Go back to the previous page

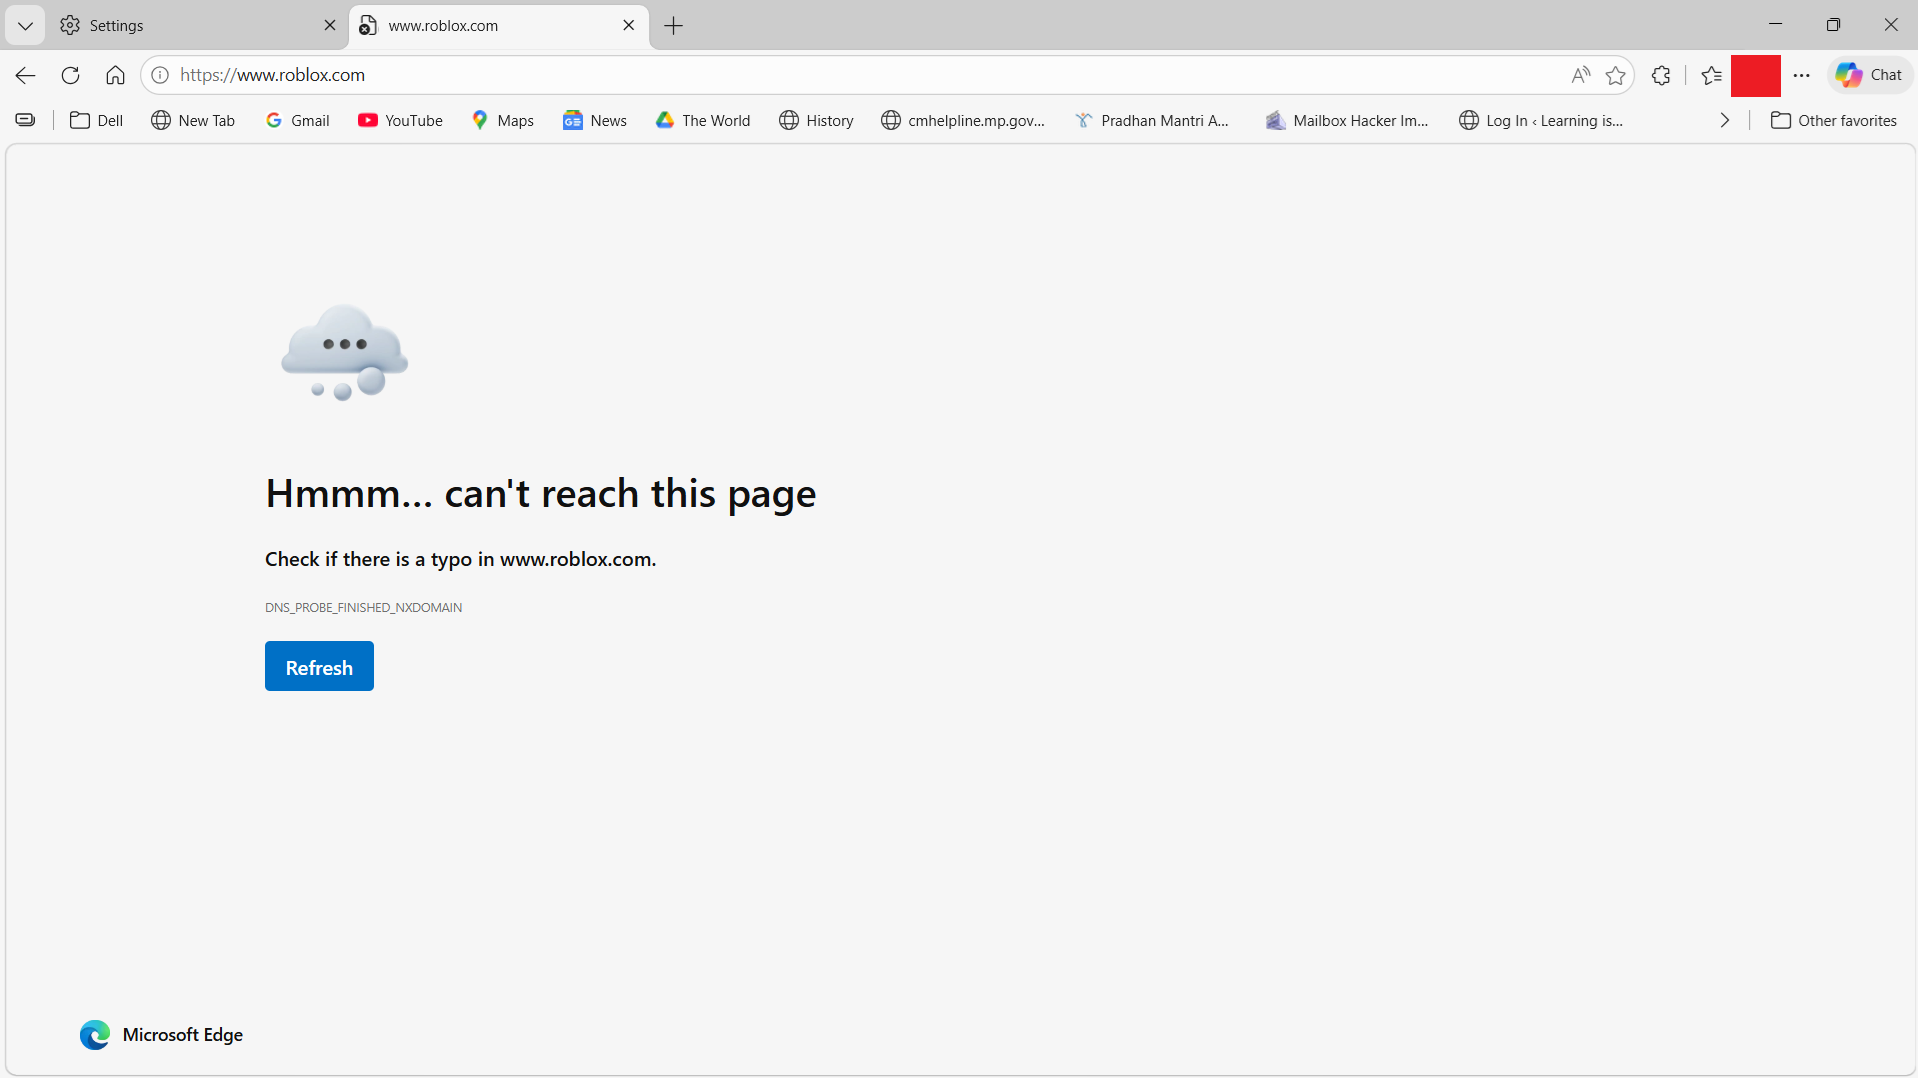point(25,75)
